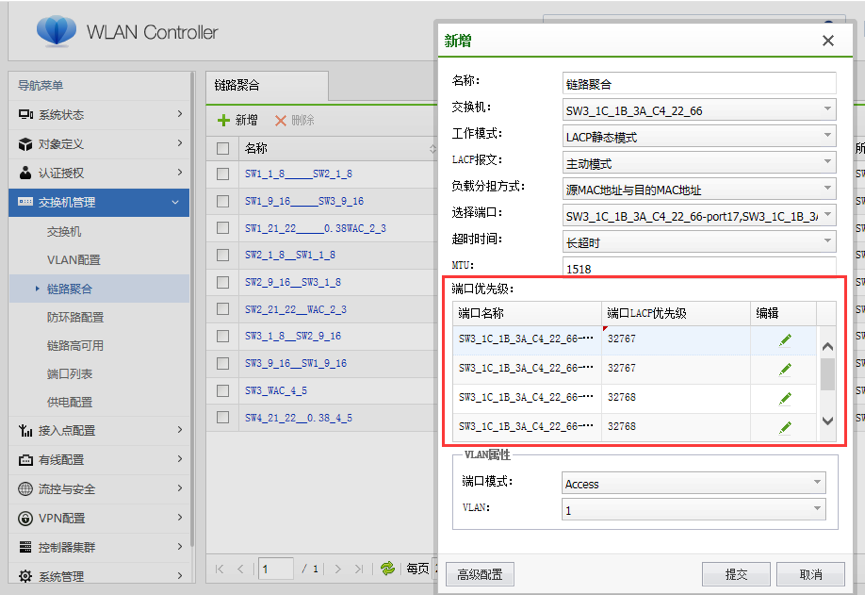The width and height of the screenshot is (865, 595).
Task: Switch to 链路聚合 tab
Action: click(237, 86)
